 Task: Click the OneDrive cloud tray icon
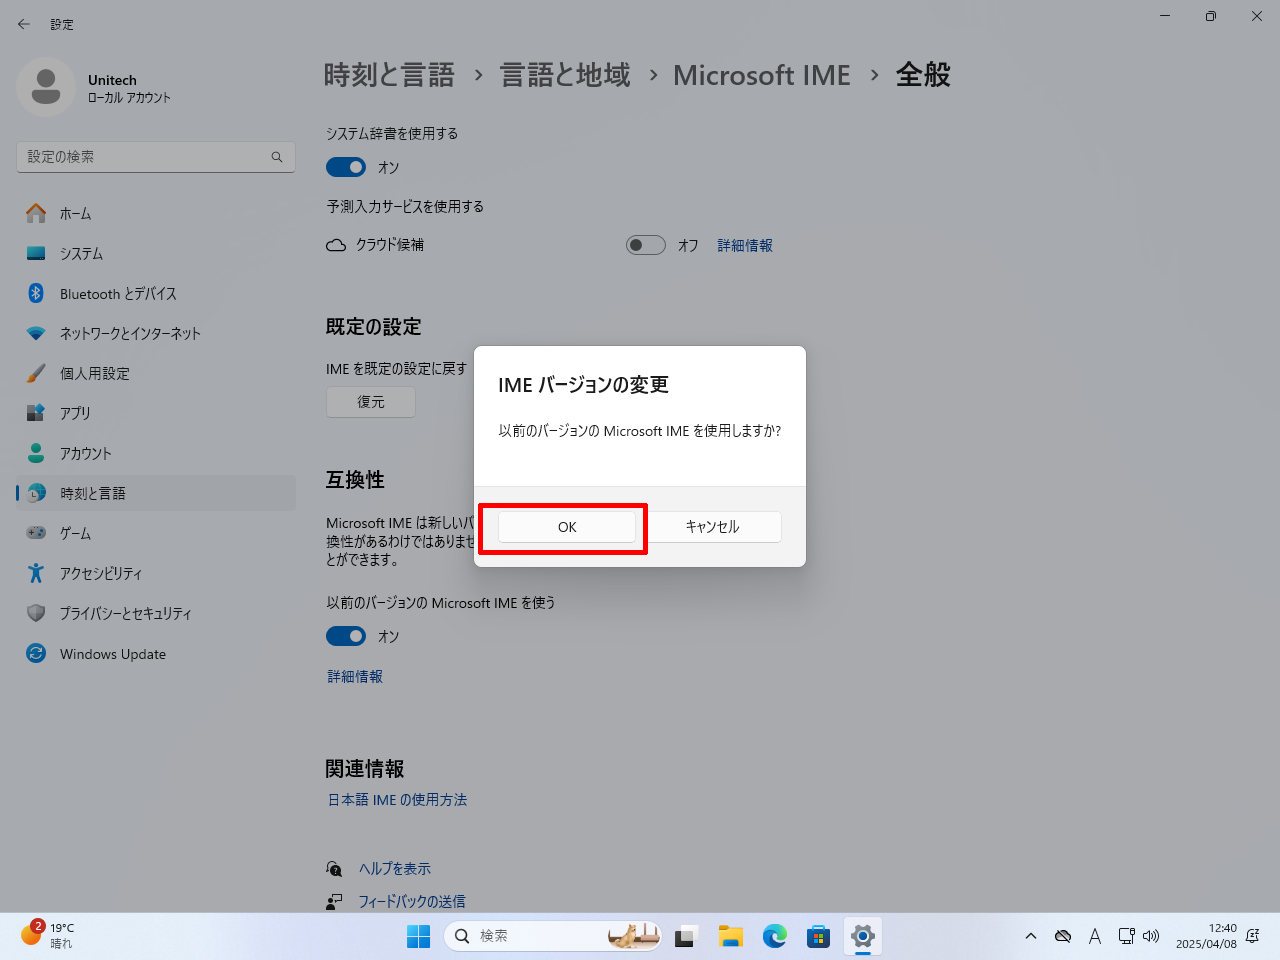1063,936
